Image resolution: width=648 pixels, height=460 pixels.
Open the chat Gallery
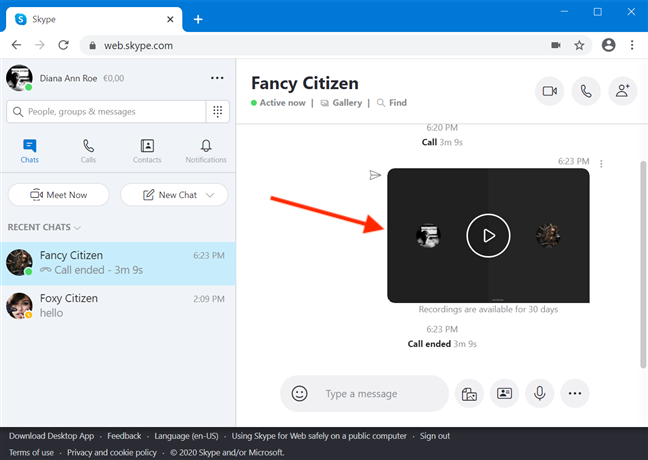pos(341,103)
